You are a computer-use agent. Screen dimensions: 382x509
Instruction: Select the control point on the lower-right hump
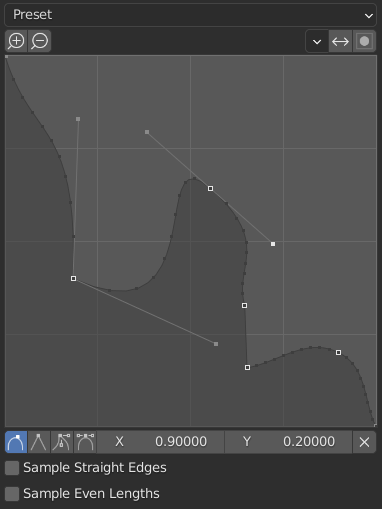pos(338,352)
